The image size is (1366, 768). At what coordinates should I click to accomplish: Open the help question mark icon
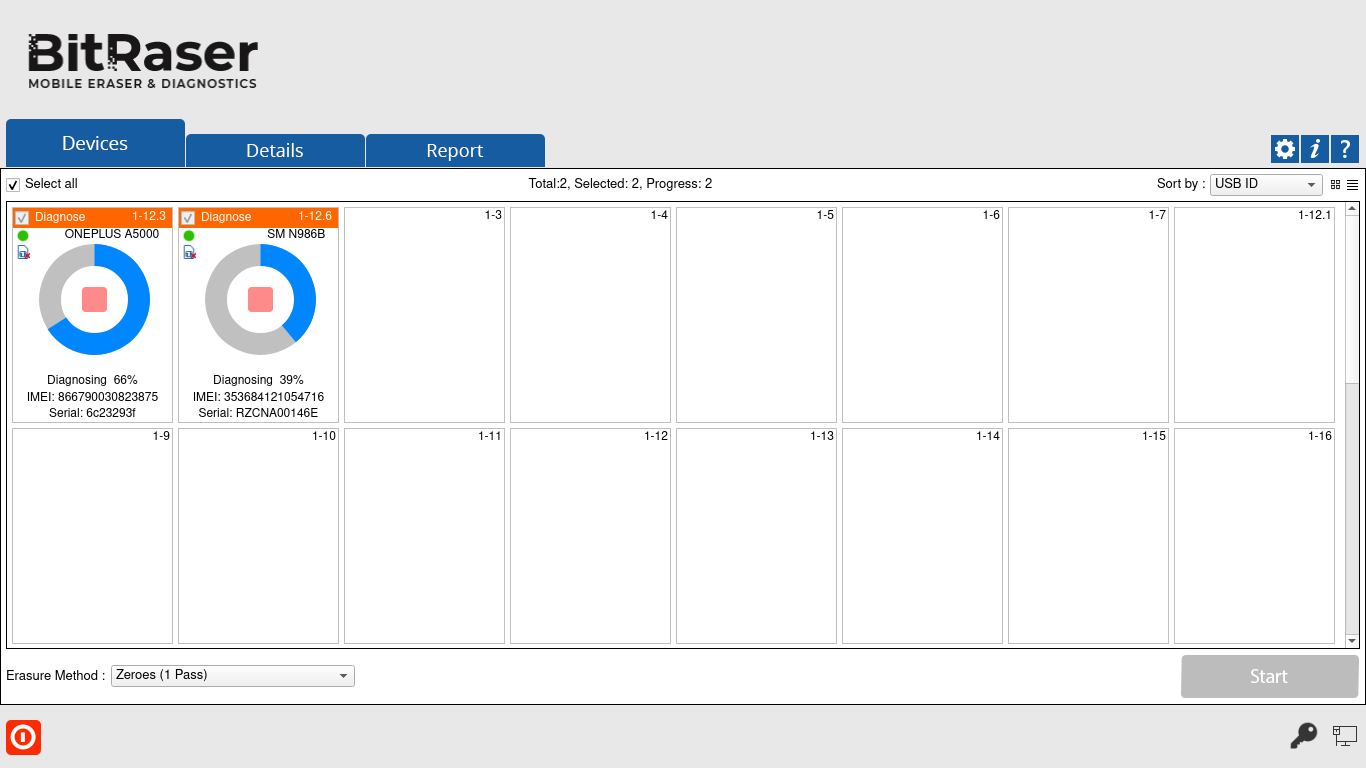tap(1345, 149)
